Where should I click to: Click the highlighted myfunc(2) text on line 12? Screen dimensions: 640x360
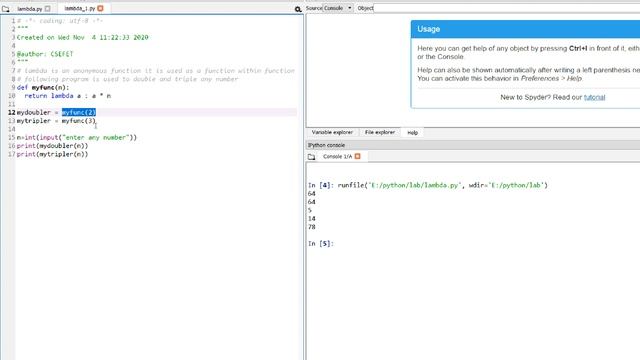click(x=79, y=112)
